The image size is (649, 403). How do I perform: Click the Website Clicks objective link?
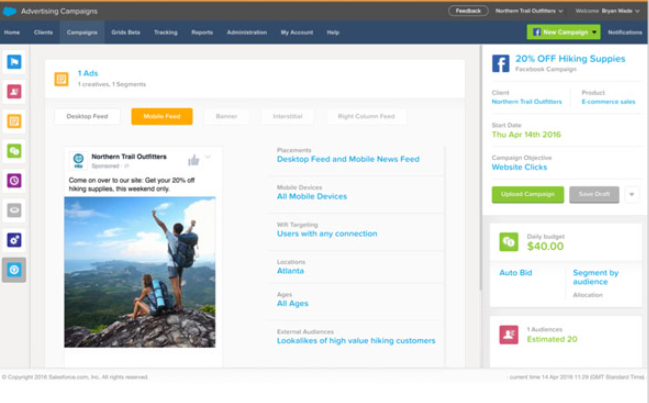pos(519,167)
